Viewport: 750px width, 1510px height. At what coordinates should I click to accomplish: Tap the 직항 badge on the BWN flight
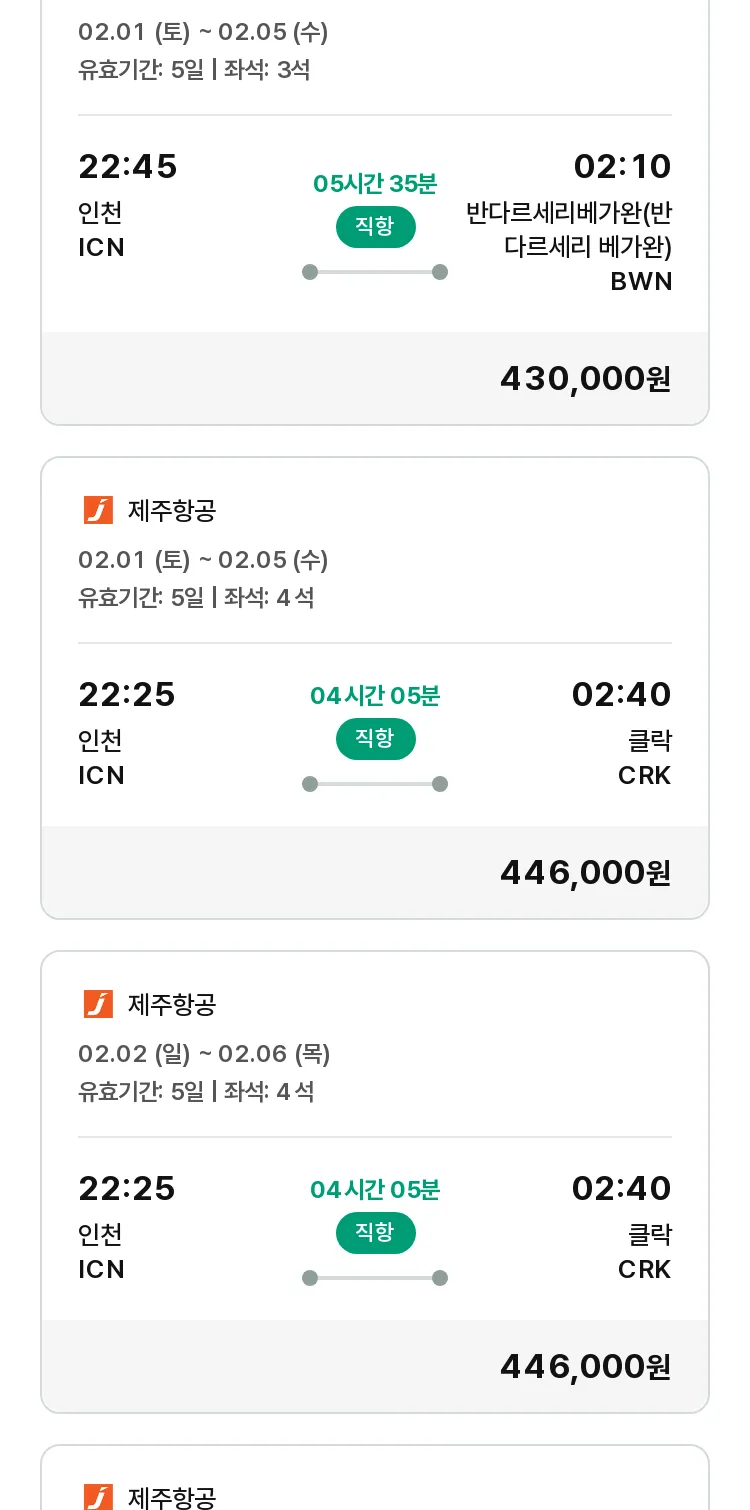click(x=375, y=227)
